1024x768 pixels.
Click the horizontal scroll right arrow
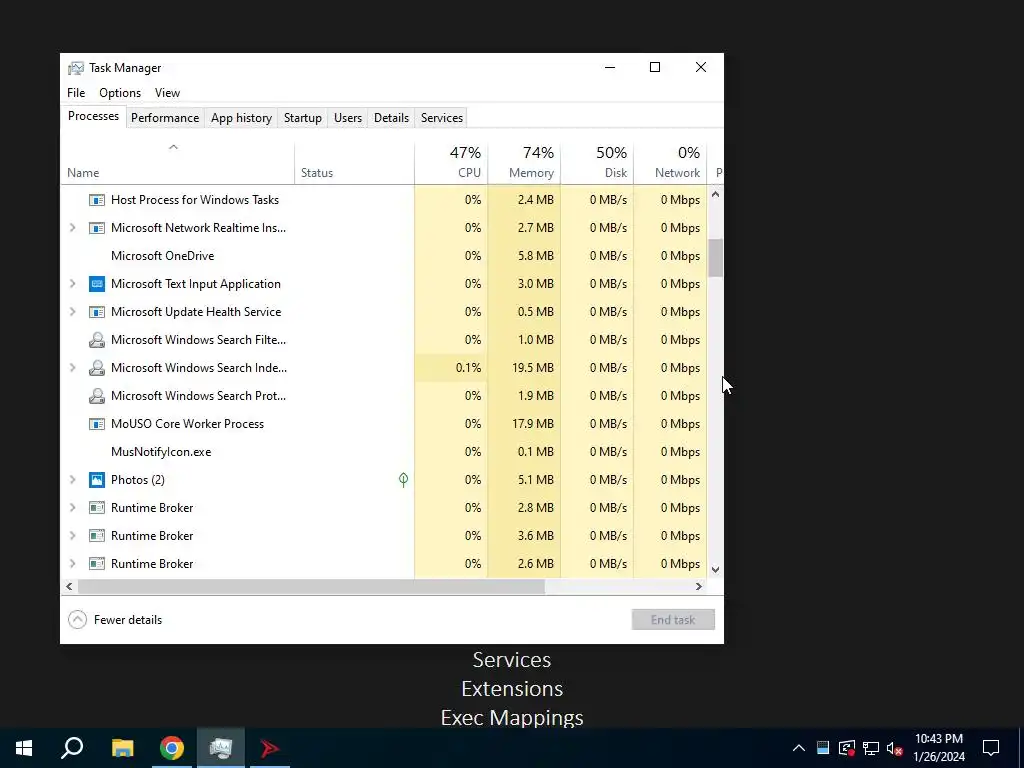coord(699,586)
